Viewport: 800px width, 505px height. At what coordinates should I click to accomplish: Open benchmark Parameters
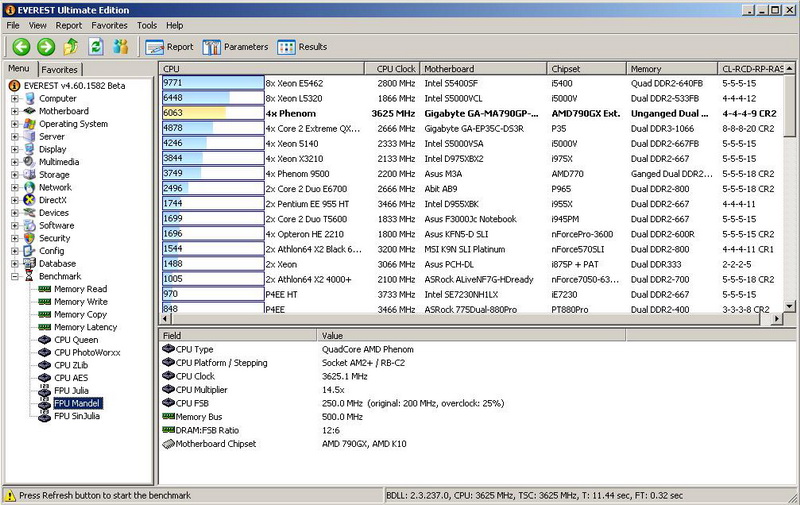click(x=235, y=47)
